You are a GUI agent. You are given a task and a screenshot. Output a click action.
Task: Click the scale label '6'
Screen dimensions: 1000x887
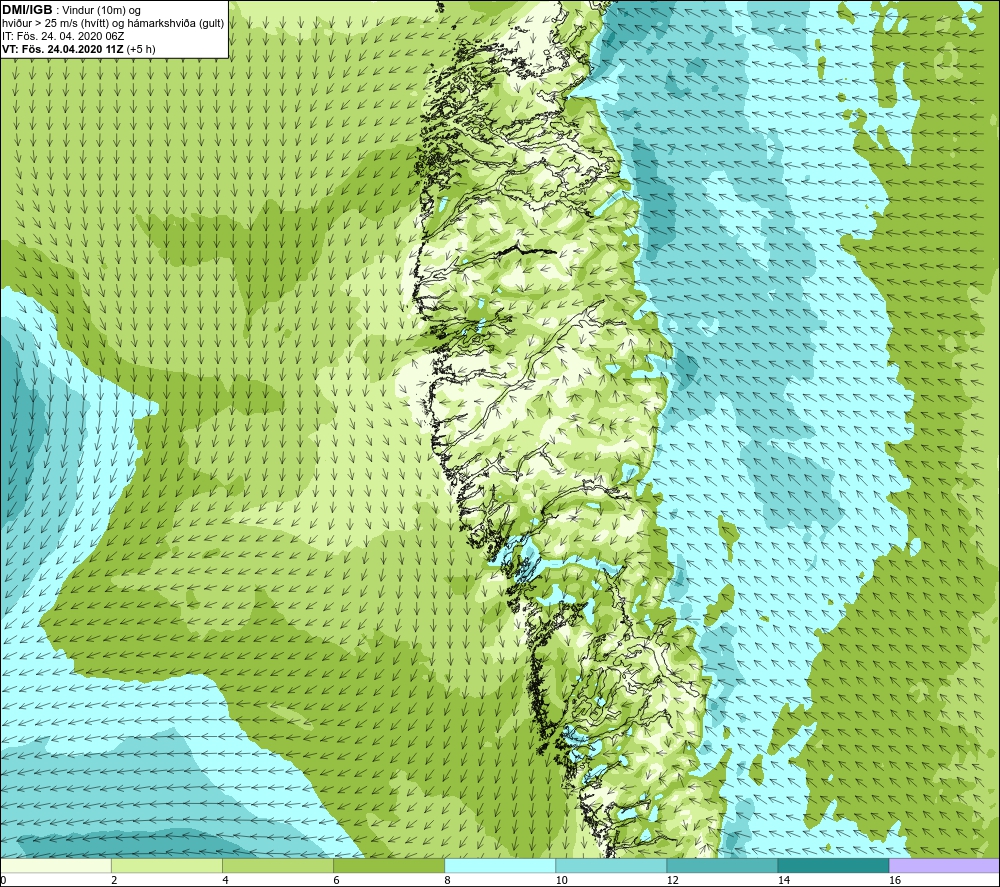click(336, 881)
